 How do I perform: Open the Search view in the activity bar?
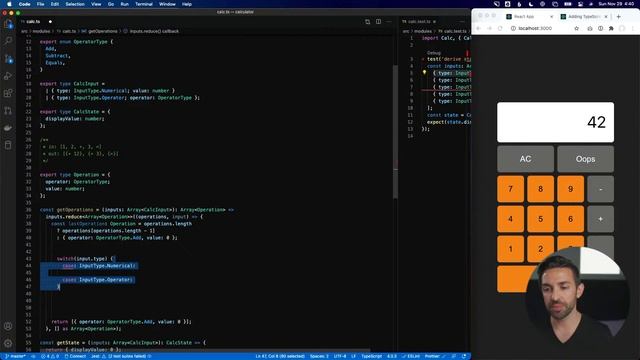pos(8,41)
